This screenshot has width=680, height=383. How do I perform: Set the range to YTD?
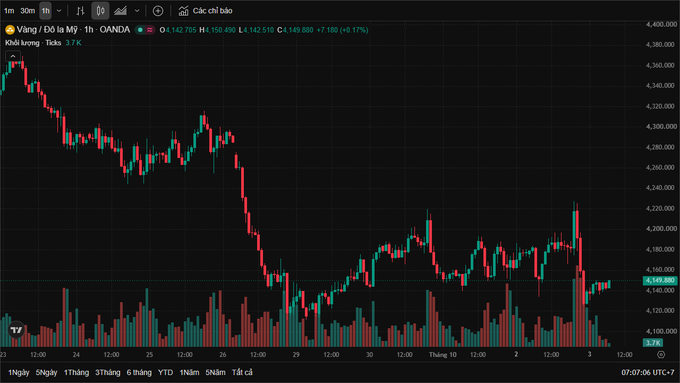coord(165,372)
